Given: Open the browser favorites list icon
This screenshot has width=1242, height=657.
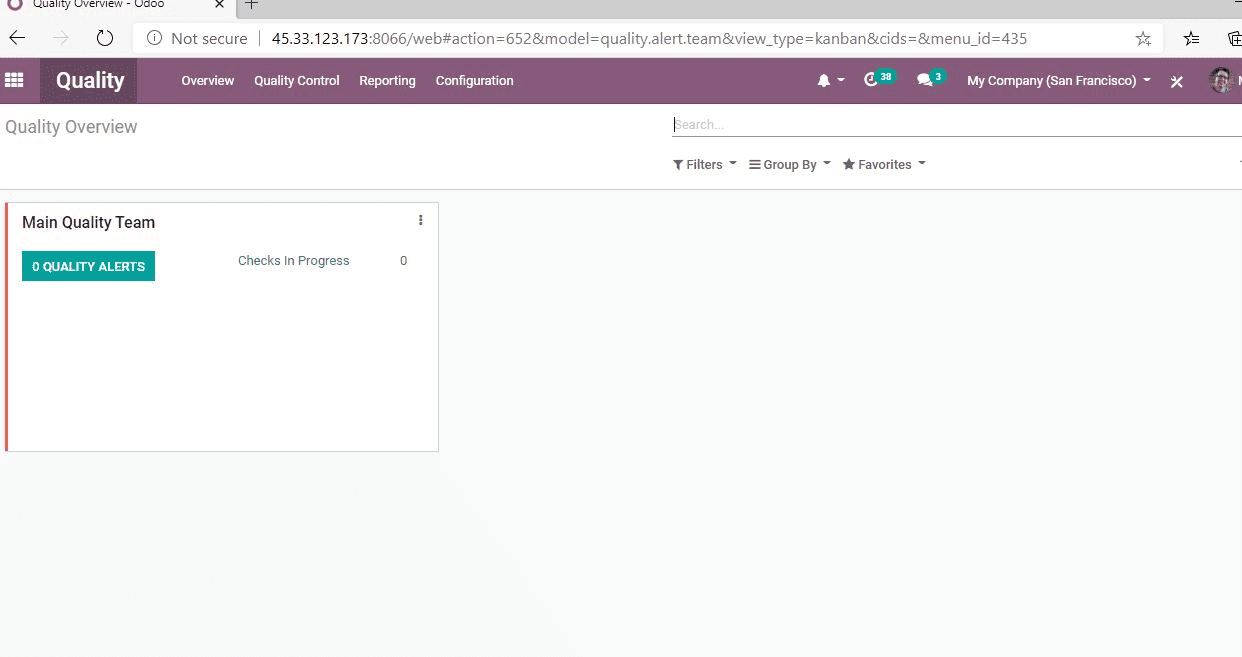Looking at the screenshot, I should (1191, 39).
